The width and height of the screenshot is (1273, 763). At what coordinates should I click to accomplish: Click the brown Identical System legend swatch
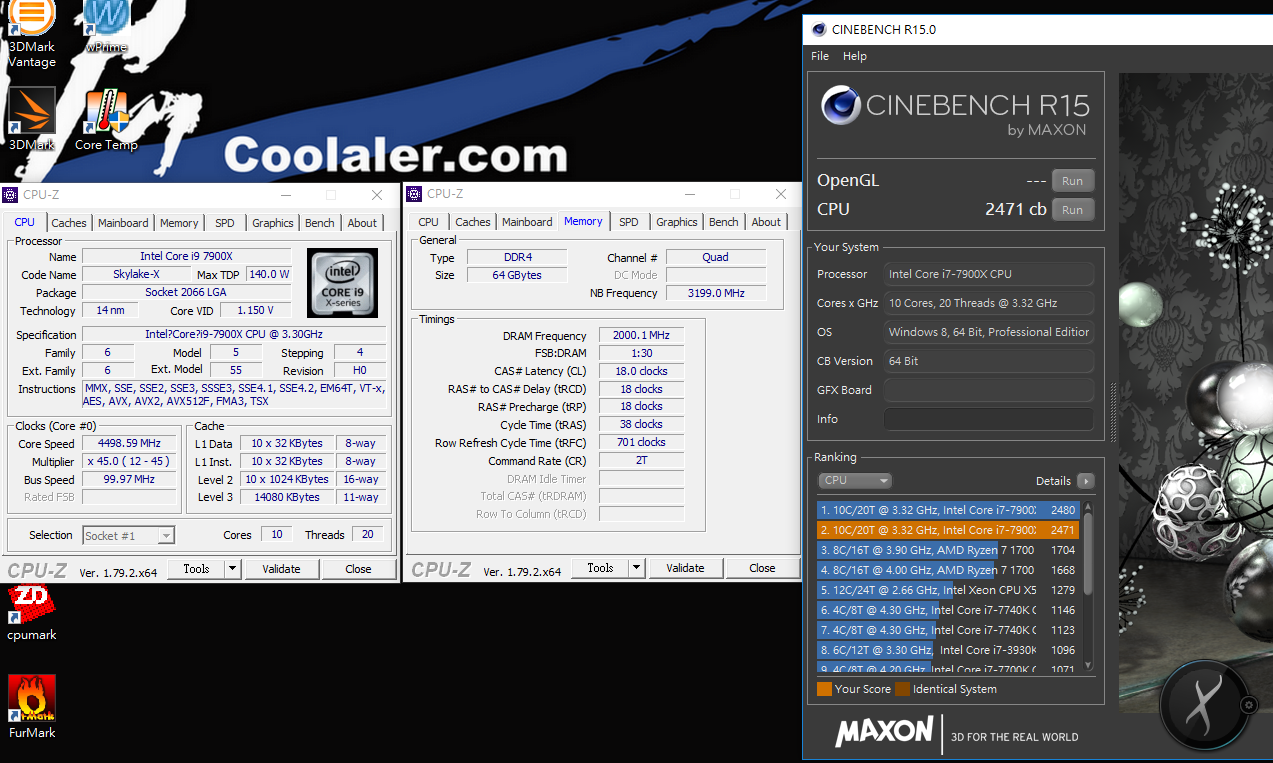(x=902, y=689)
